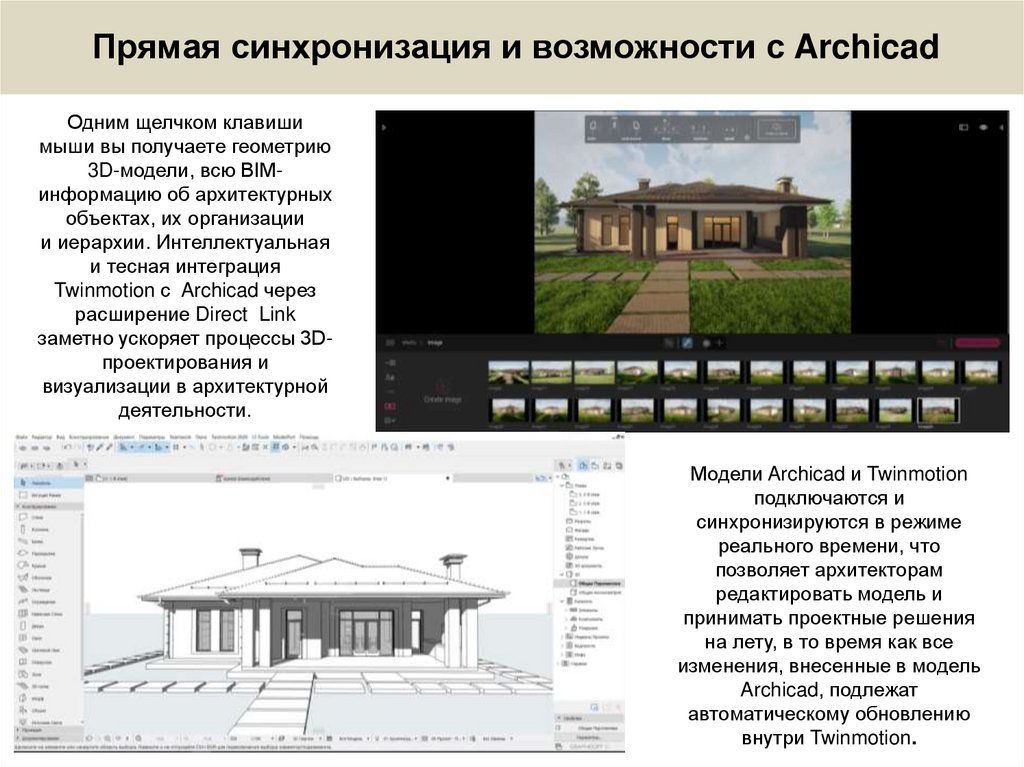Open Layout Book in Archicad navigator

tap(607, 466)
